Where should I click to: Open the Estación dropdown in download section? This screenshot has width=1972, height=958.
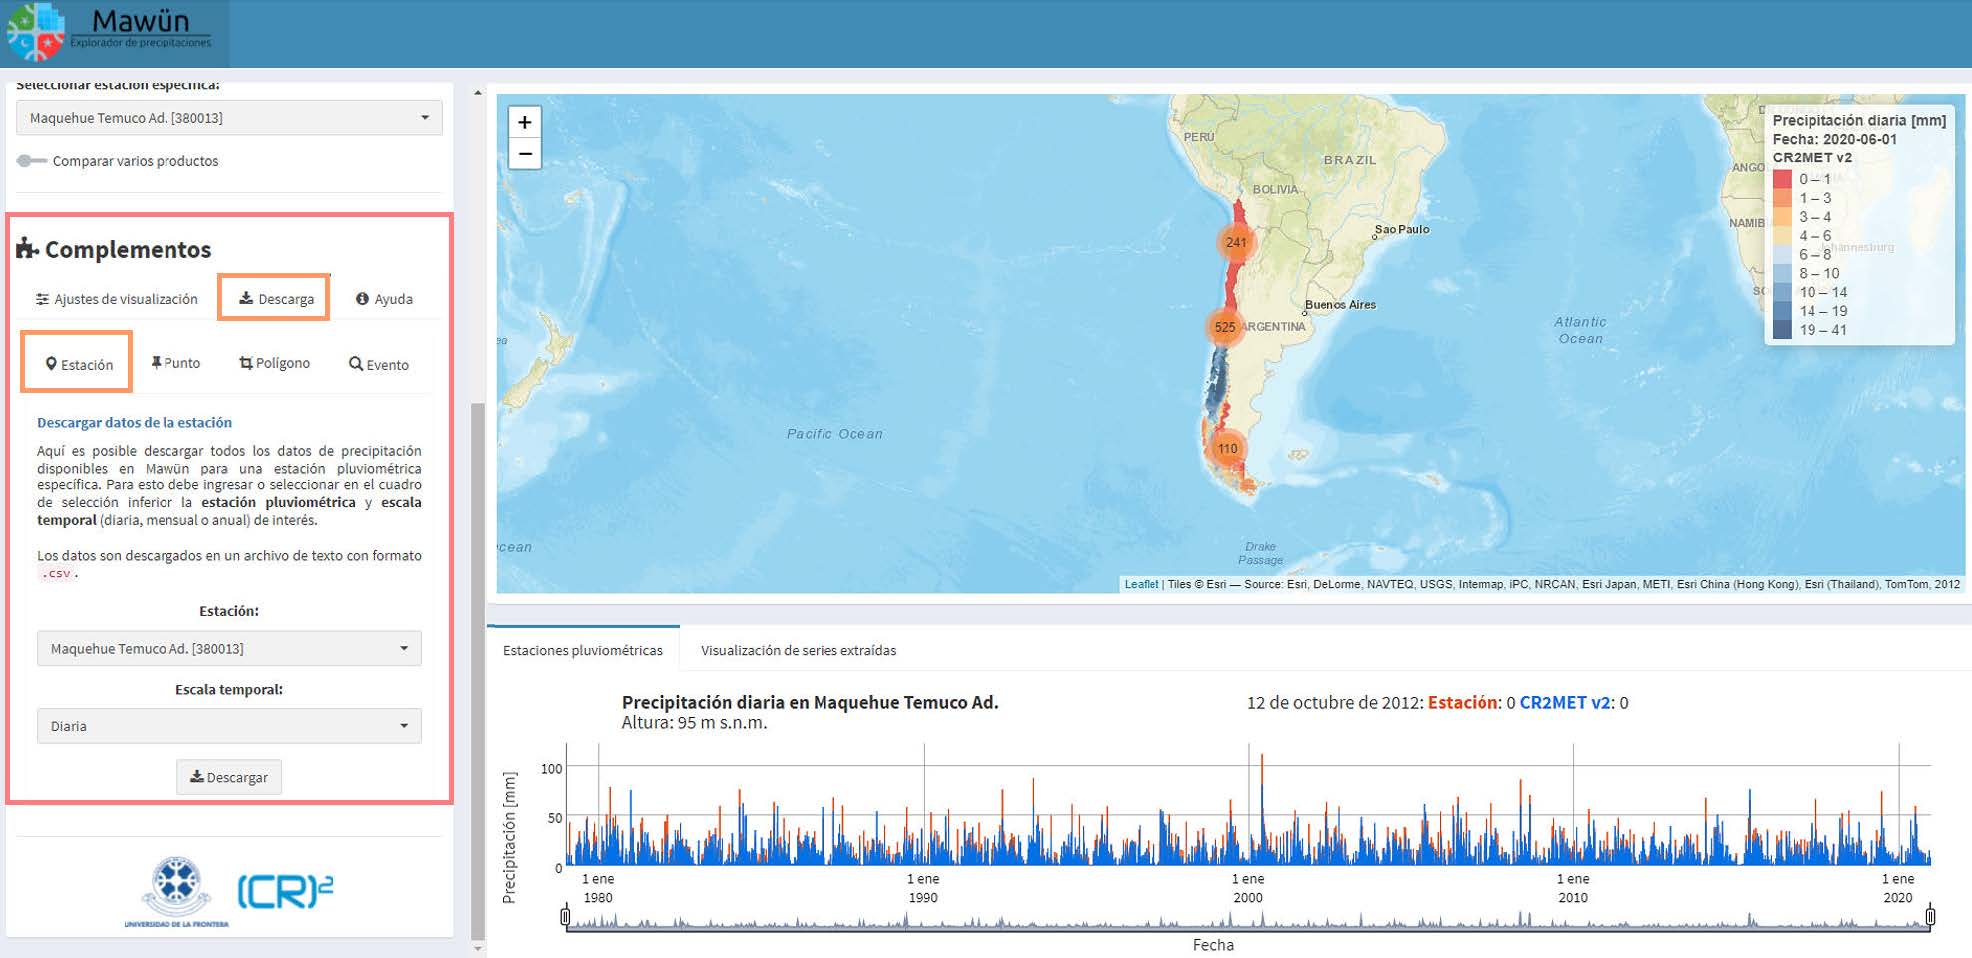click(x=229, y=649)
